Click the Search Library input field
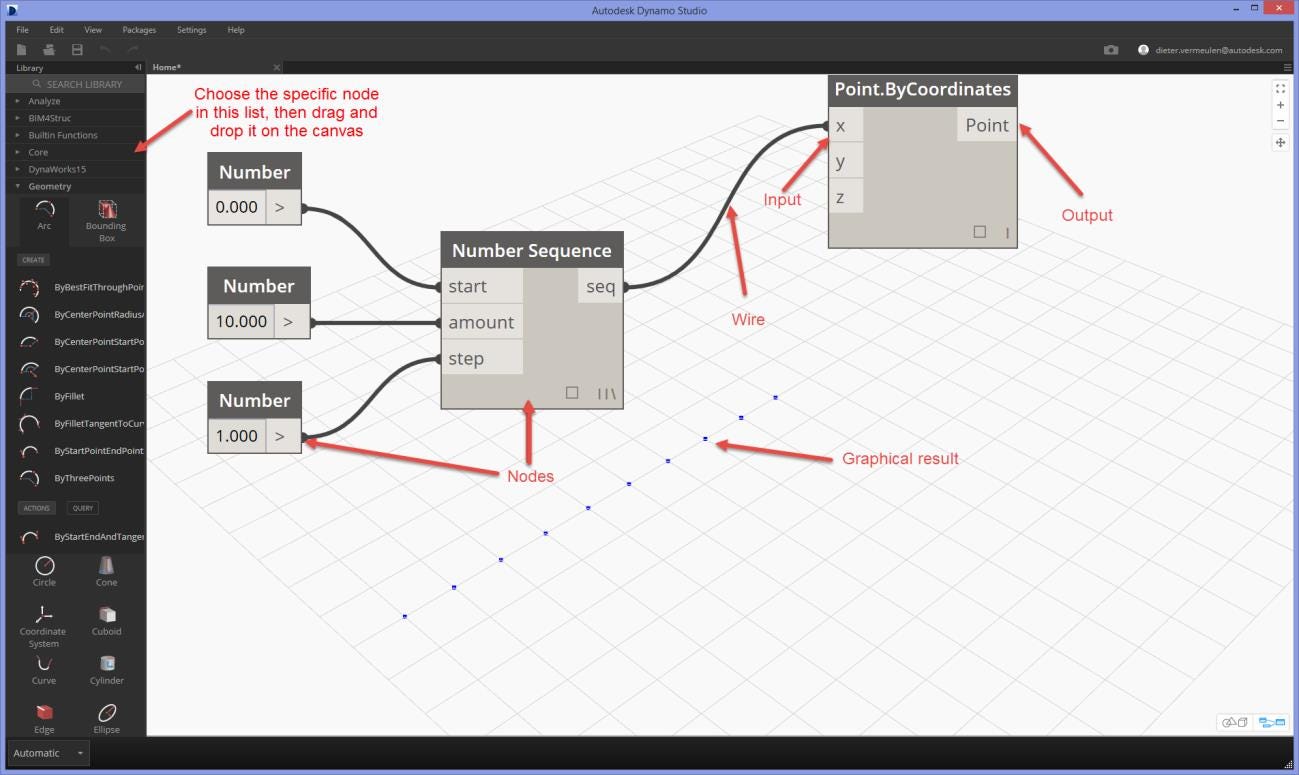The image size is (1299, 775). pyautogui.click(x=77, y=84)
